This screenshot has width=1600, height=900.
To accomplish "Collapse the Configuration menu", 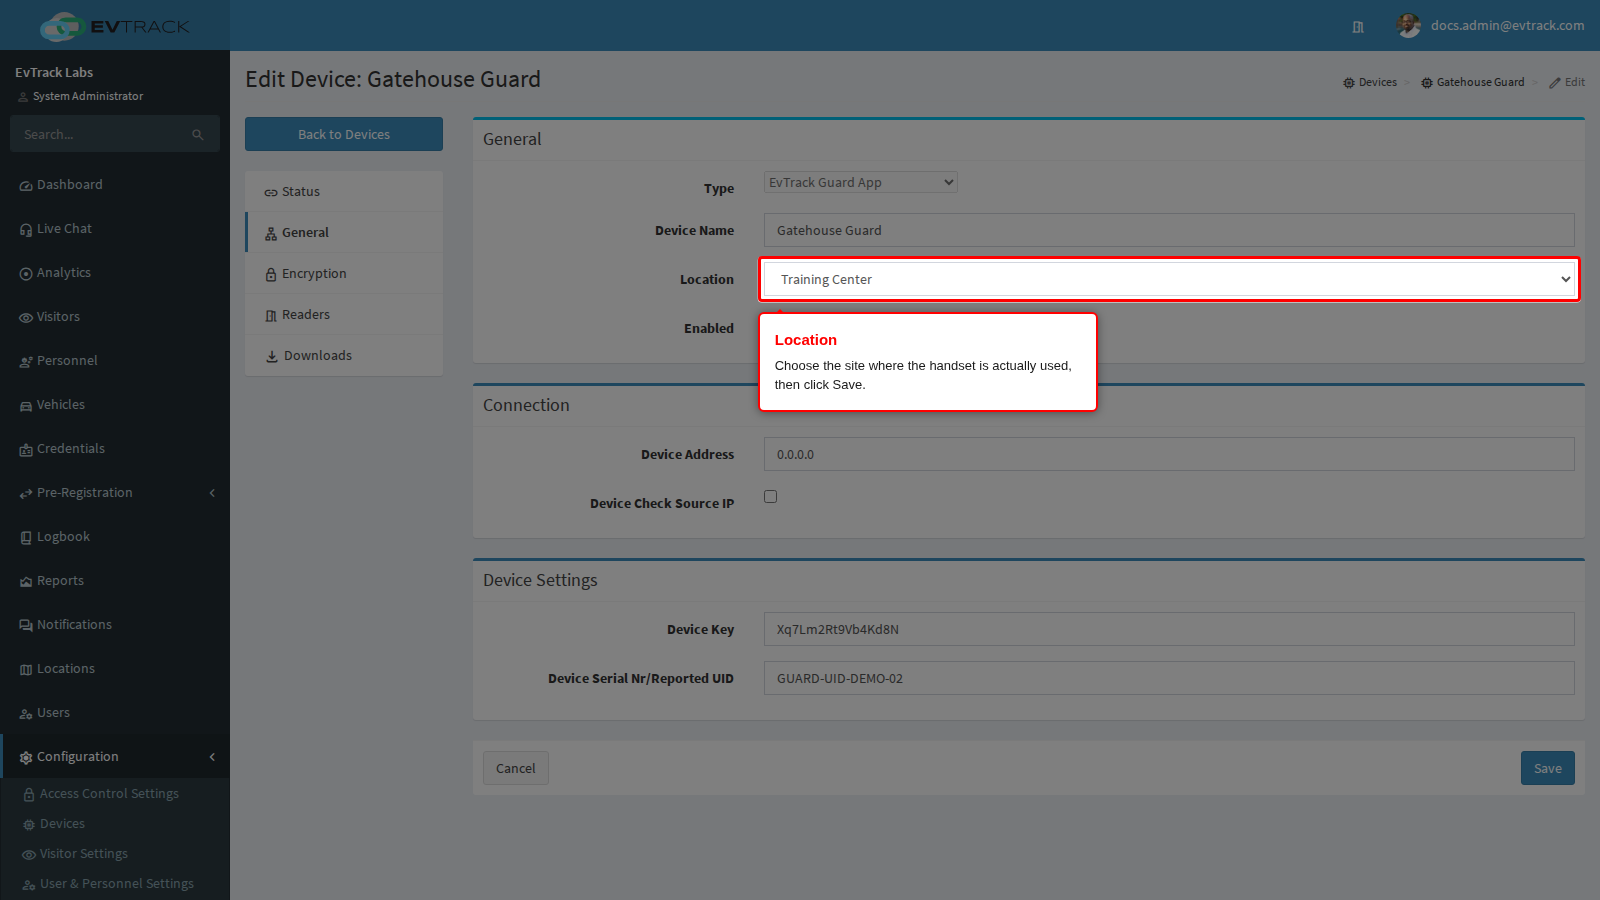I will point(115,757).
